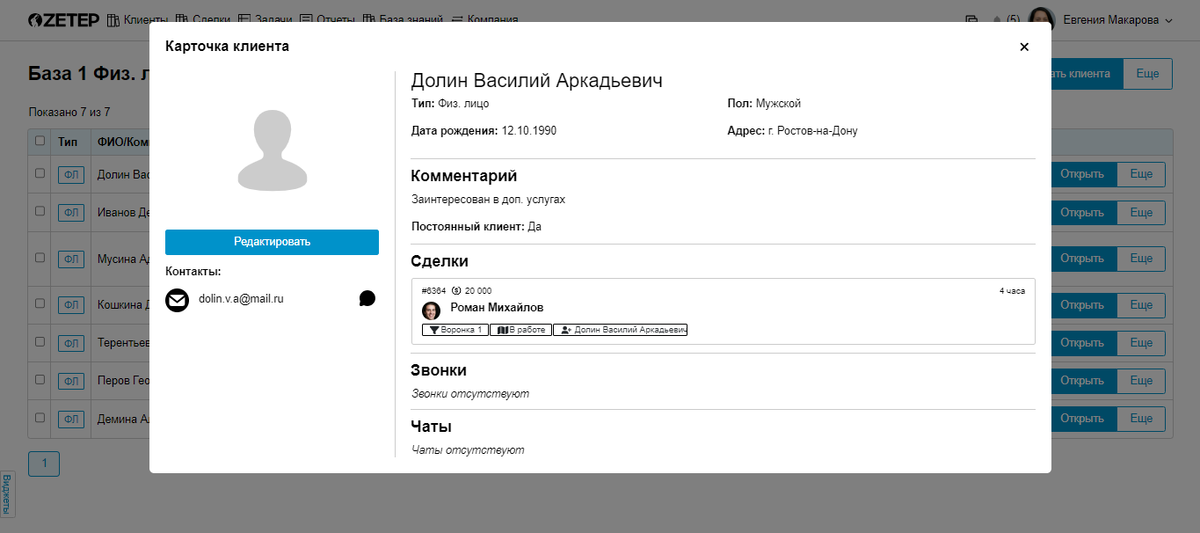Click Открыть in the first table row
Screen dimensions: 1200x533
(x=1083, y=174)
